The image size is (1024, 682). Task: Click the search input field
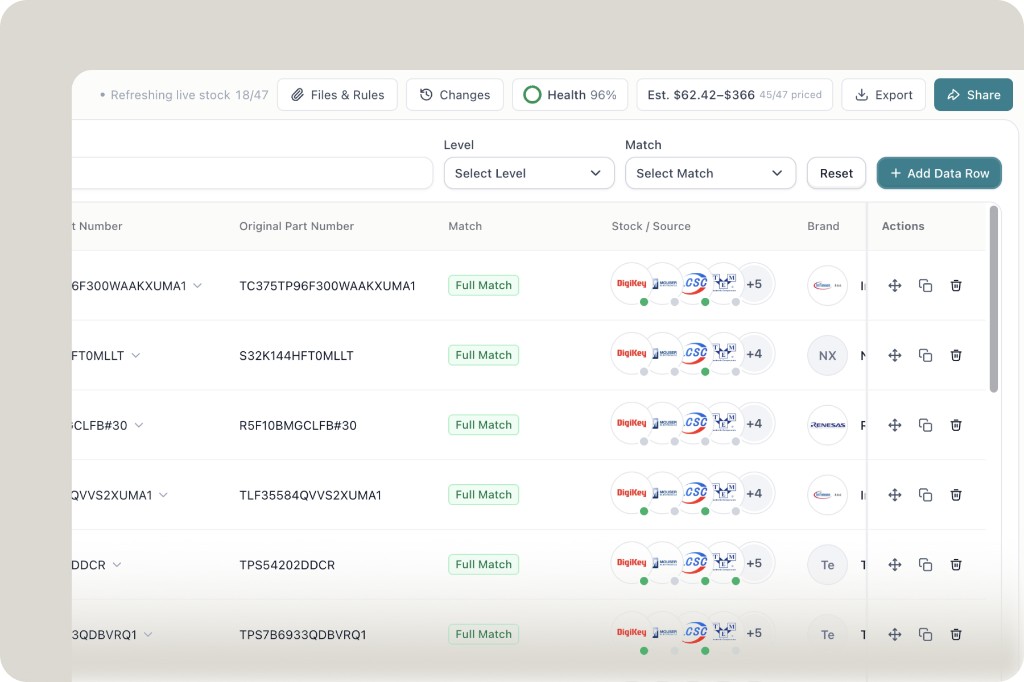252,173
